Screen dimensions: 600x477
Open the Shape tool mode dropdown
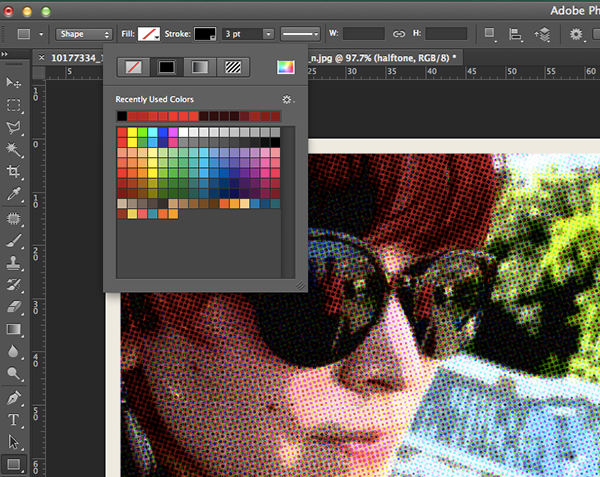(84, 33)
